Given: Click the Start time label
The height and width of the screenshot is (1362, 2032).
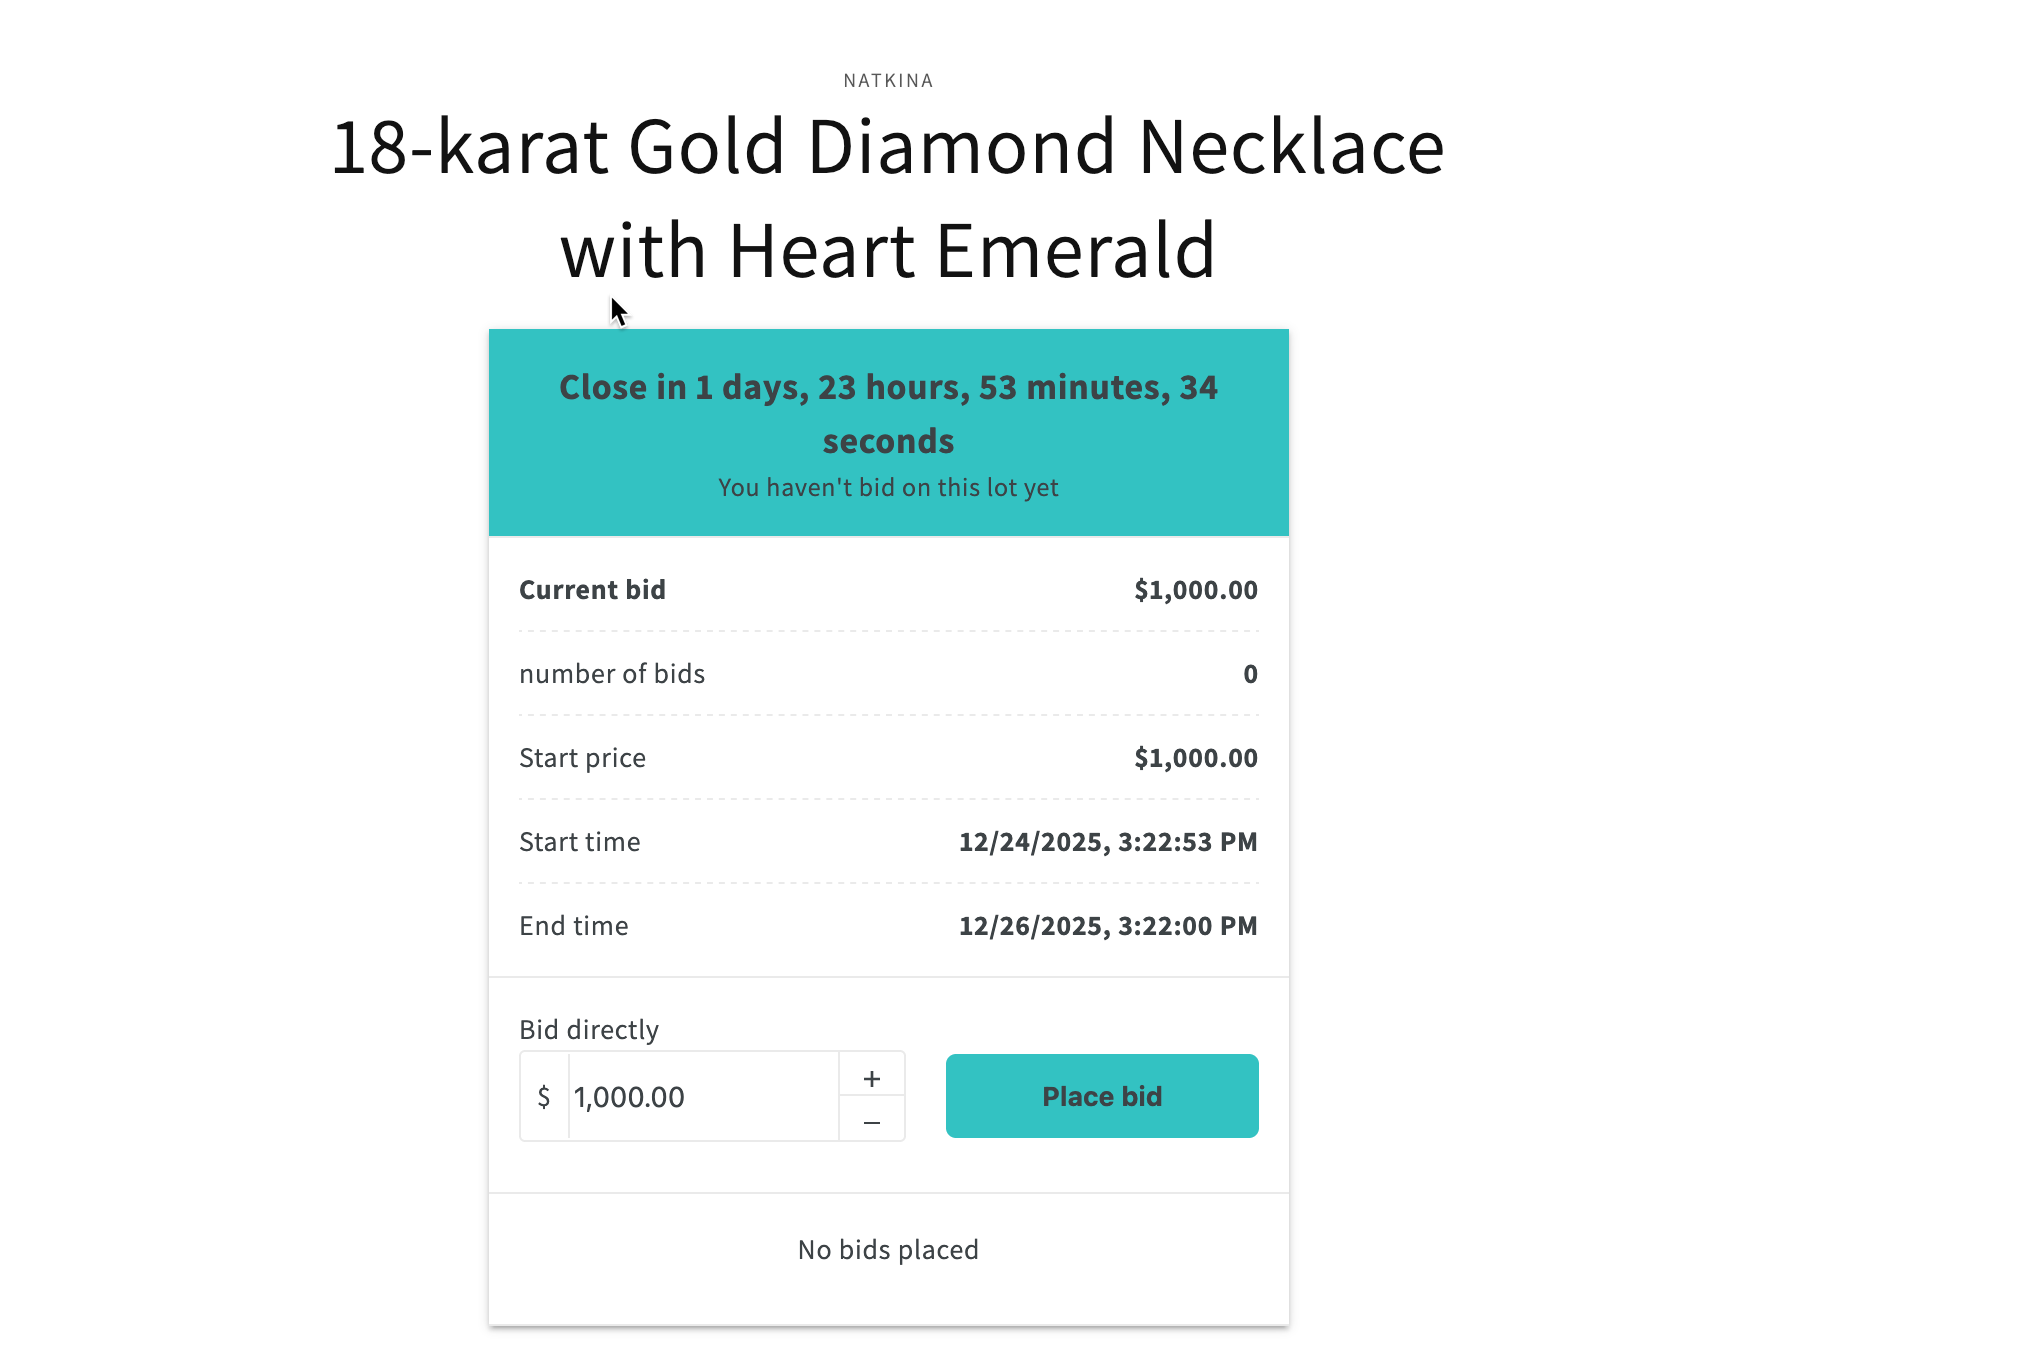Looking at the screenshot, I should [x=580, y=842].
